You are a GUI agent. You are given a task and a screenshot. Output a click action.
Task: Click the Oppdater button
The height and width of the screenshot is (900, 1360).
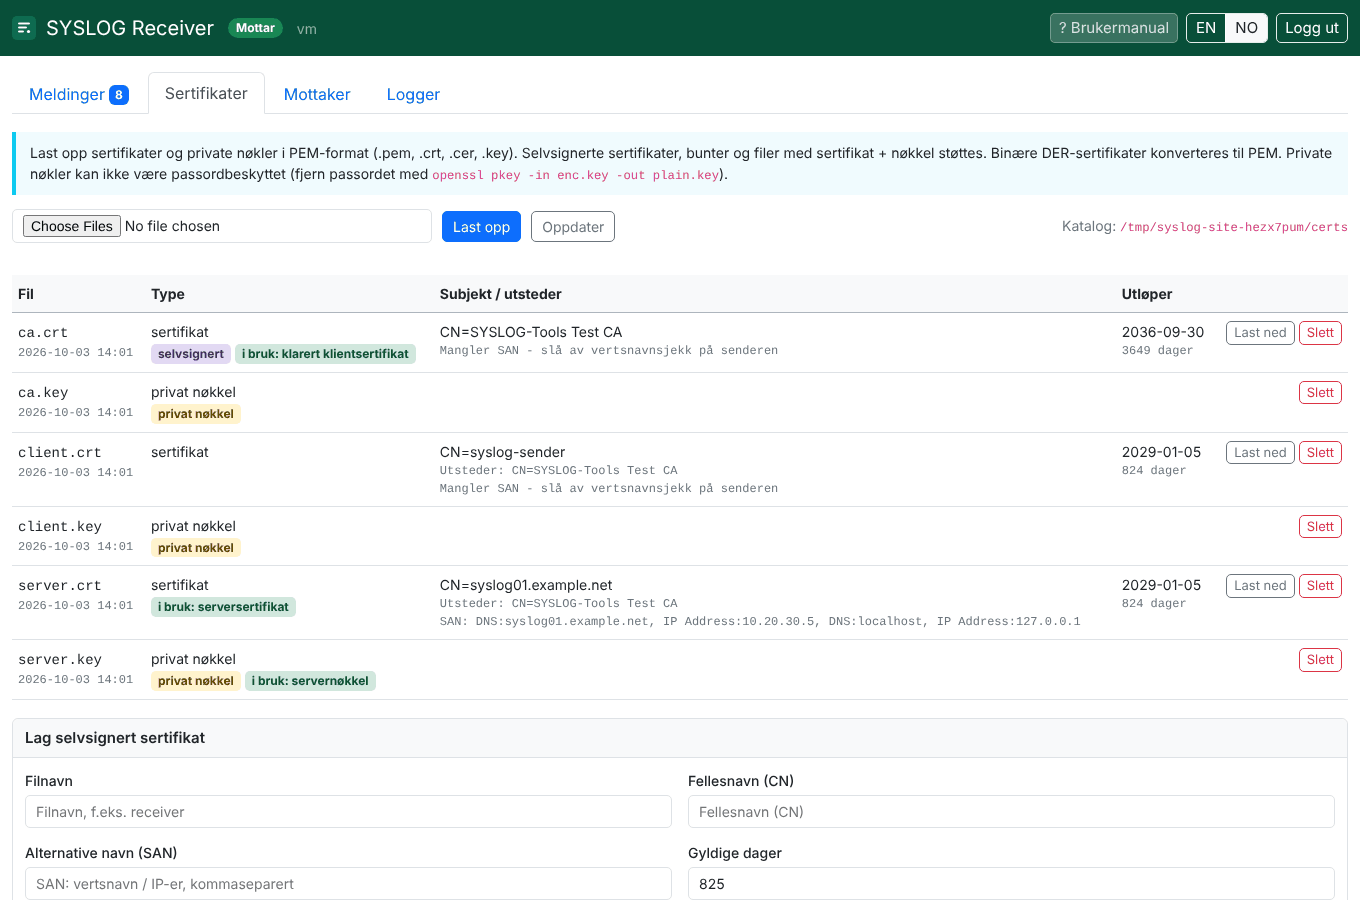coord(573,227)
